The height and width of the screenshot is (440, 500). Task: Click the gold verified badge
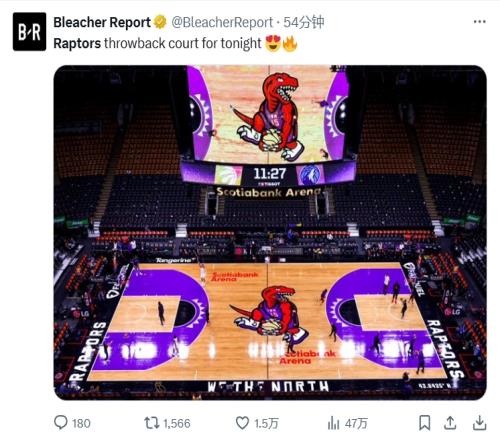click(160, 22)
